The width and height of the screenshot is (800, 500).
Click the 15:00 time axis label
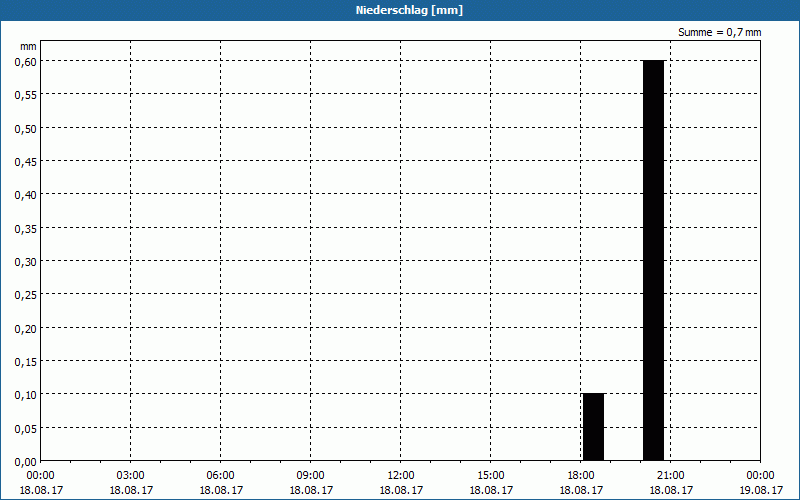491,476
